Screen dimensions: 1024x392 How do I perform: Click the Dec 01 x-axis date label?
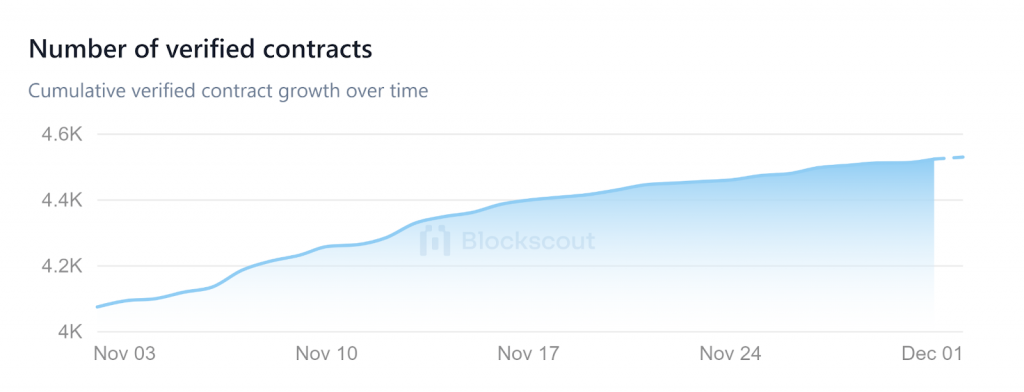[x=932, y=354]
